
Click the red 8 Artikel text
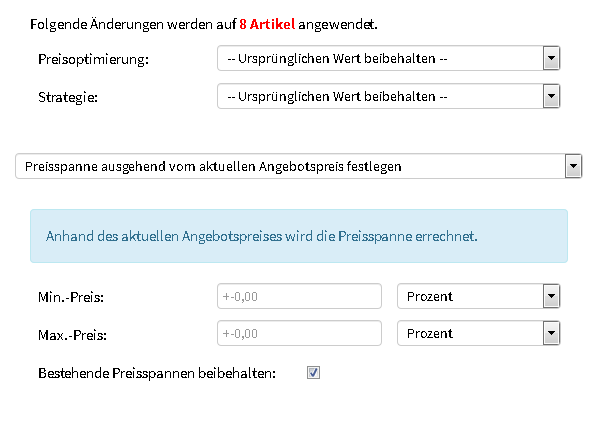(267, 24)
